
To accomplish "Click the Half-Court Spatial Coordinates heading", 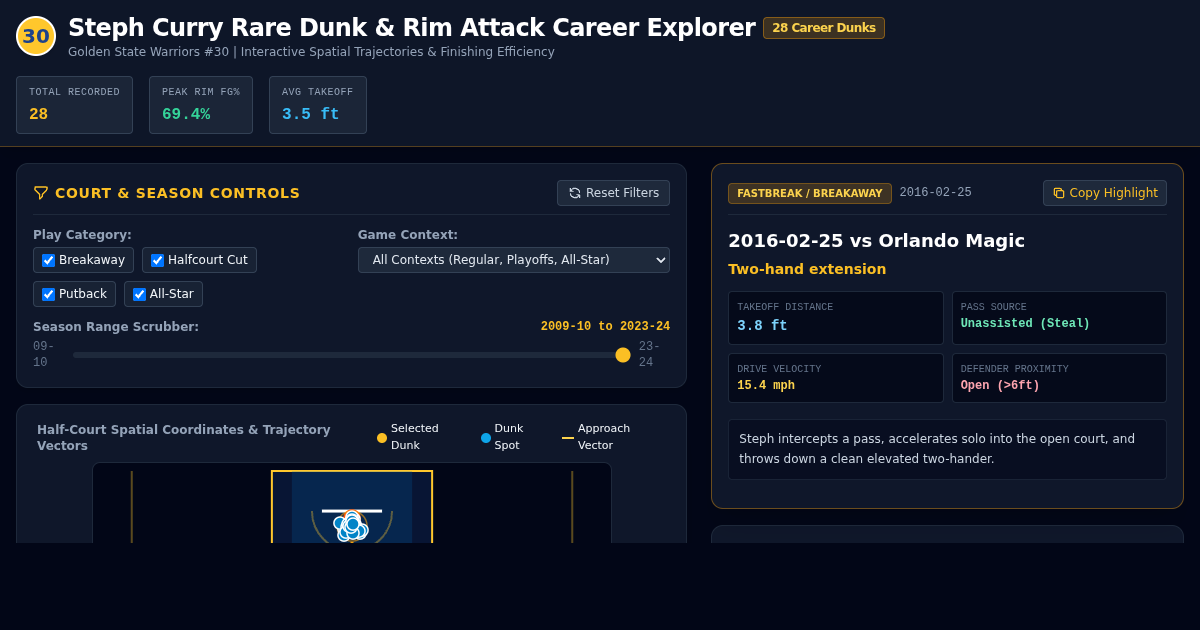I will pyautogui.click(x=184, y=438).
